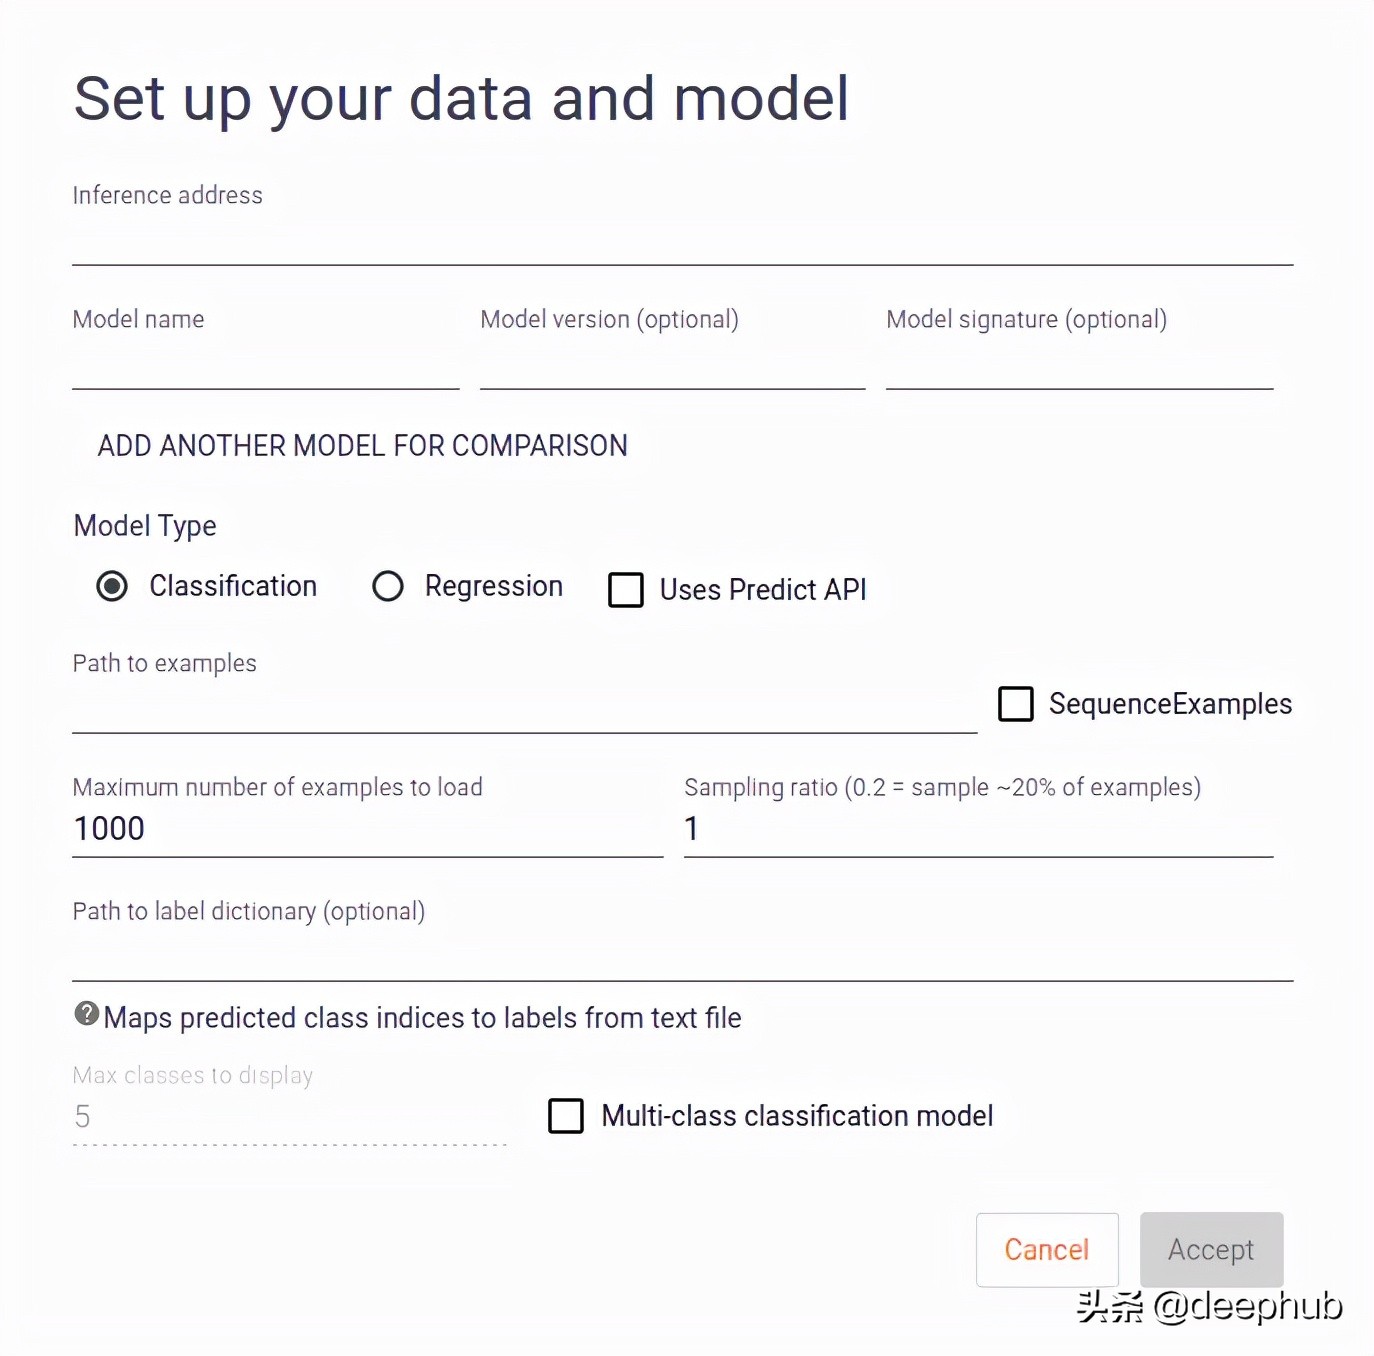Image resolution: width=1374 pixels, height=1356 pixels.
Task: Check the SequenceExamples checkbox
Action: coord(1016,704)
